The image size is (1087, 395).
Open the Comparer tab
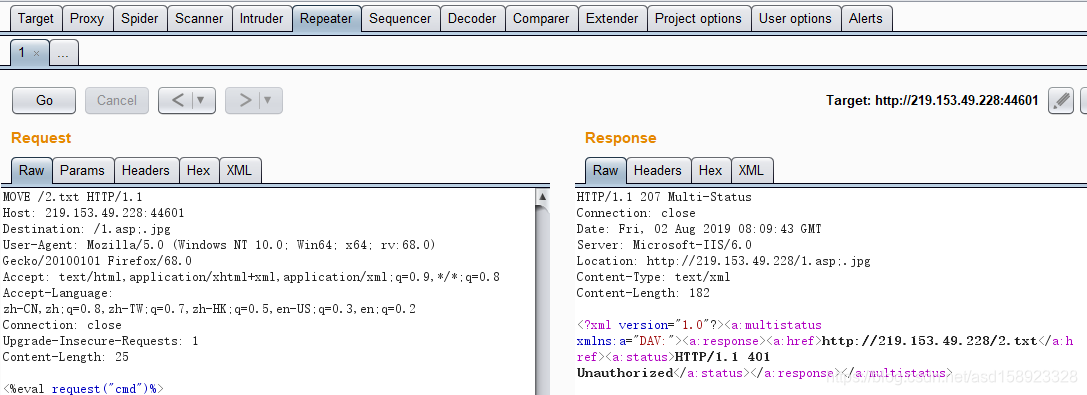coord(541,19)
